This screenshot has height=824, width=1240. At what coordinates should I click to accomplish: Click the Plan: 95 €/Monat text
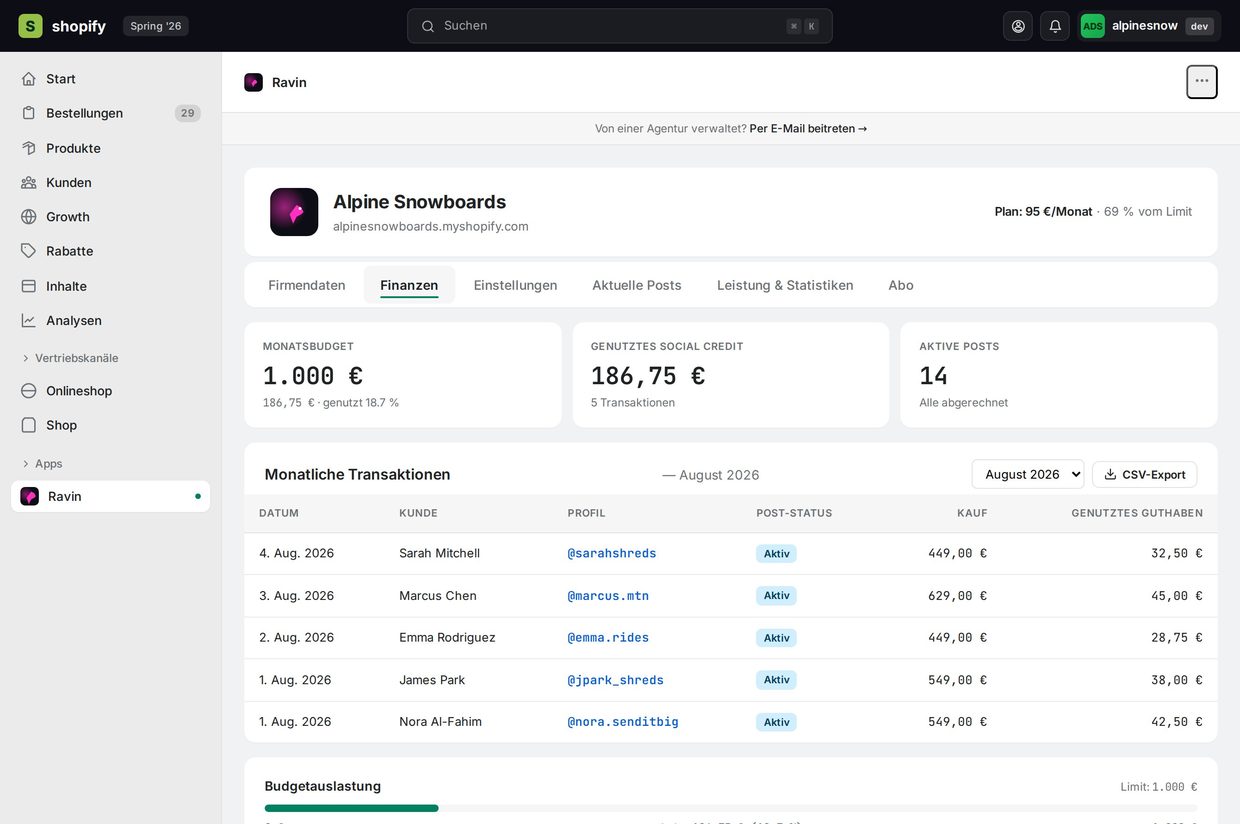[x=1043, y=212]
